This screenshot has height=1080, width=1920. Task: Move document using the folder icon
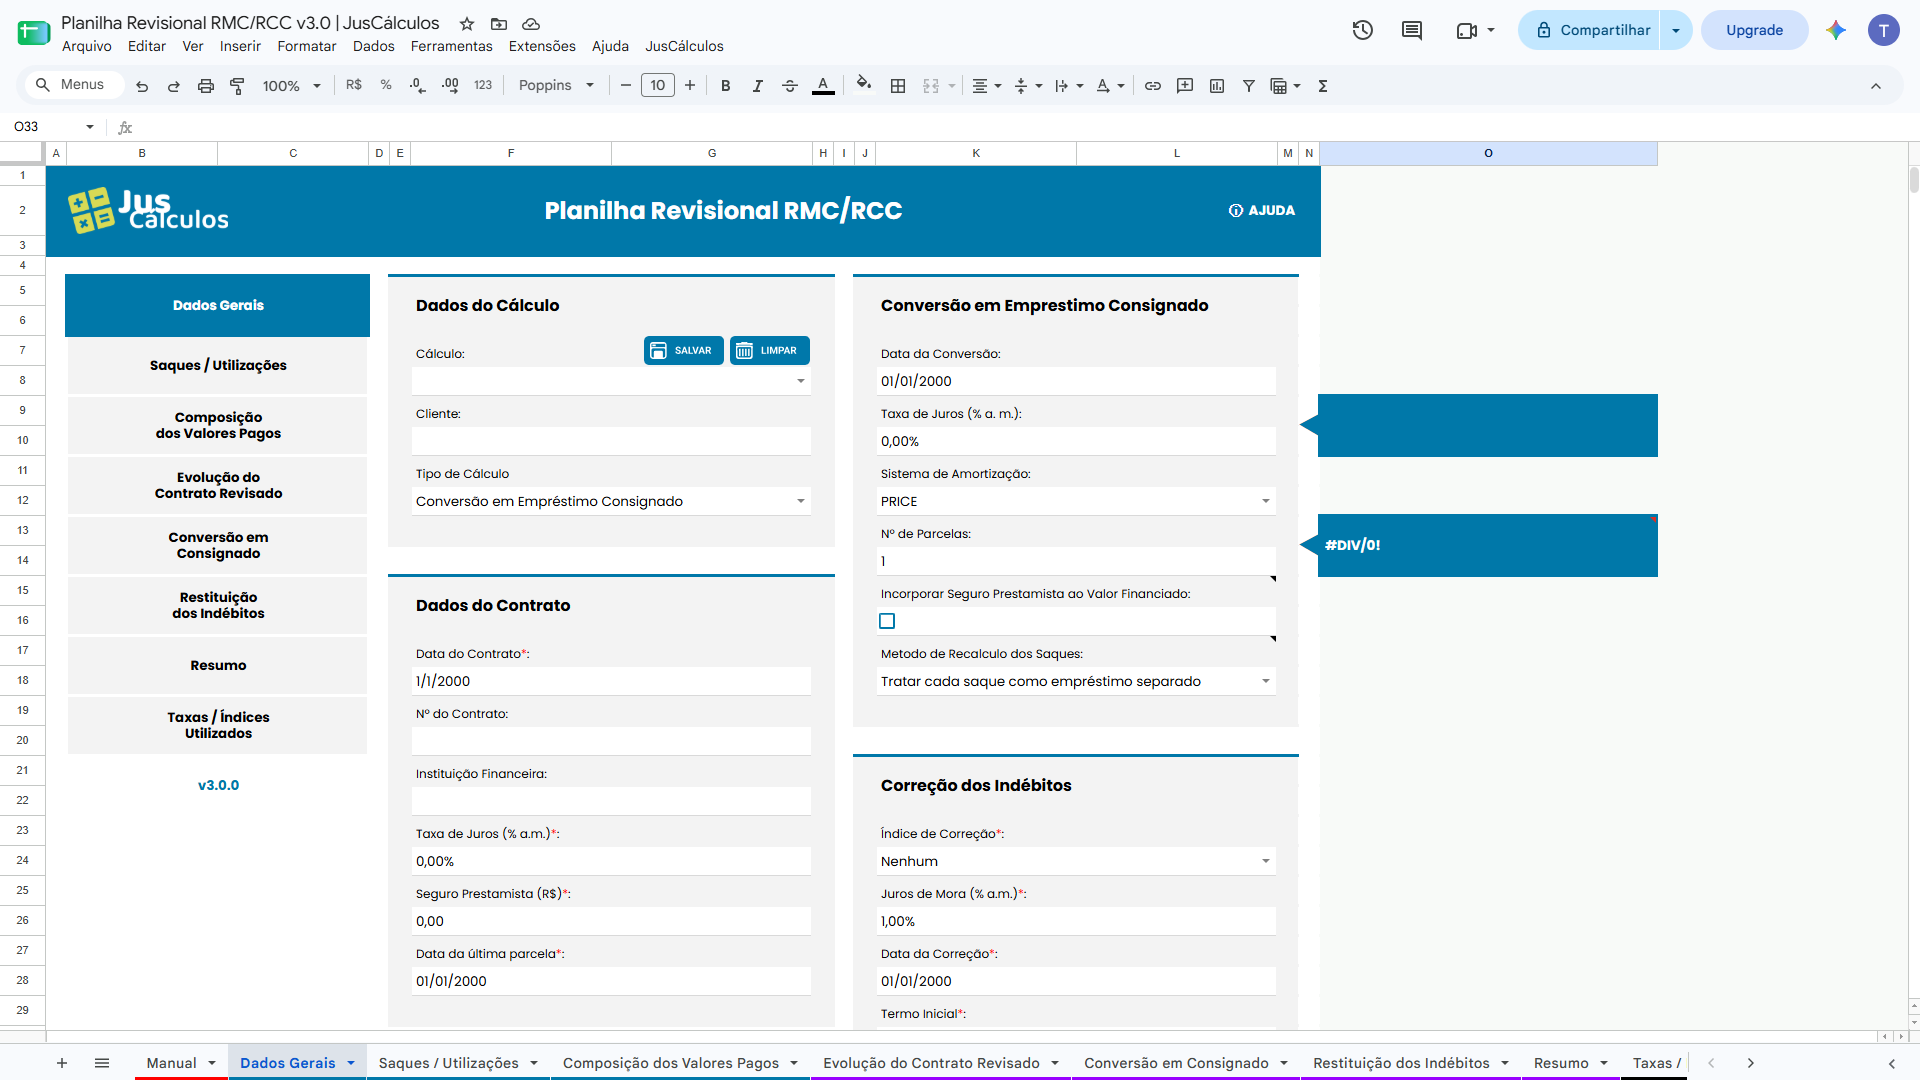click(x=499, y=23)
